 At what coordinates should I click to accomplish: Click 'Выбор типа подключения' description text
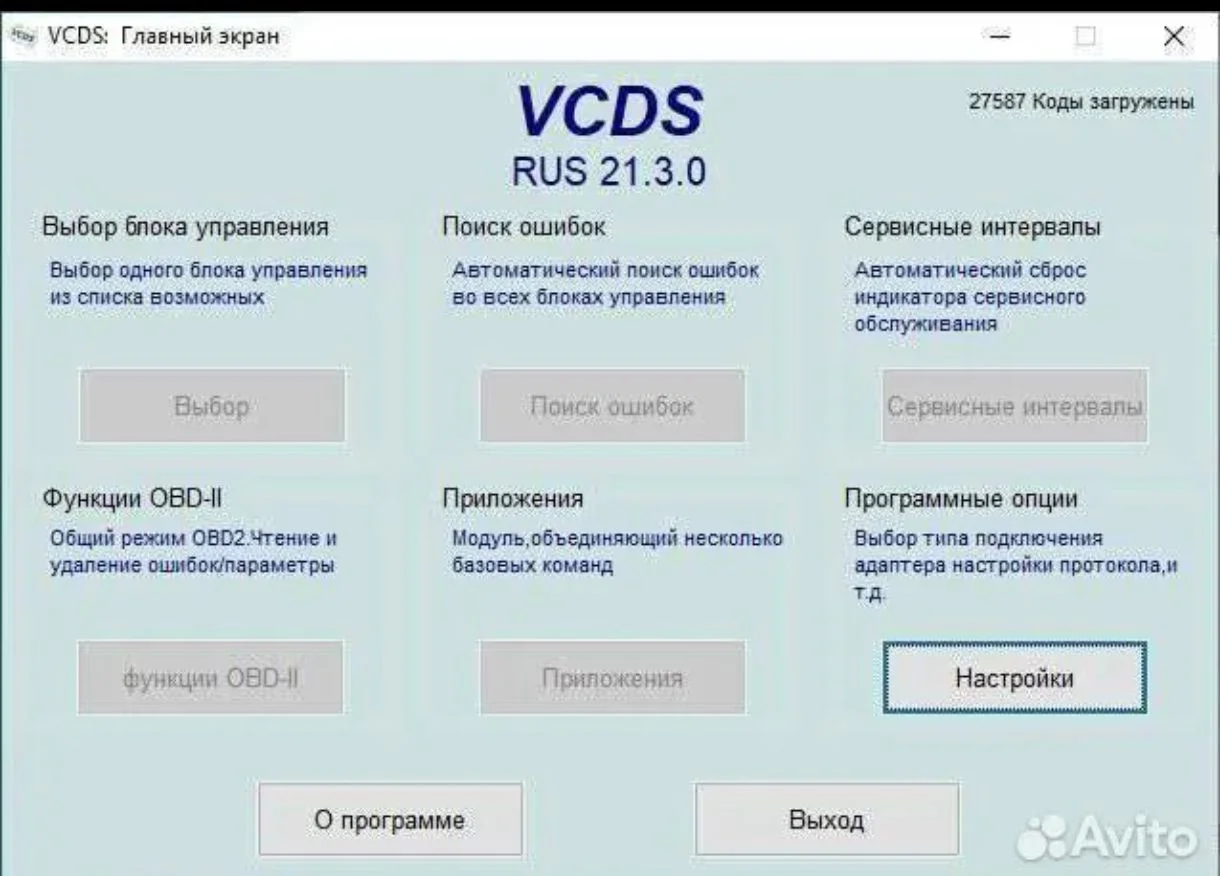[x=1016, y=565]
